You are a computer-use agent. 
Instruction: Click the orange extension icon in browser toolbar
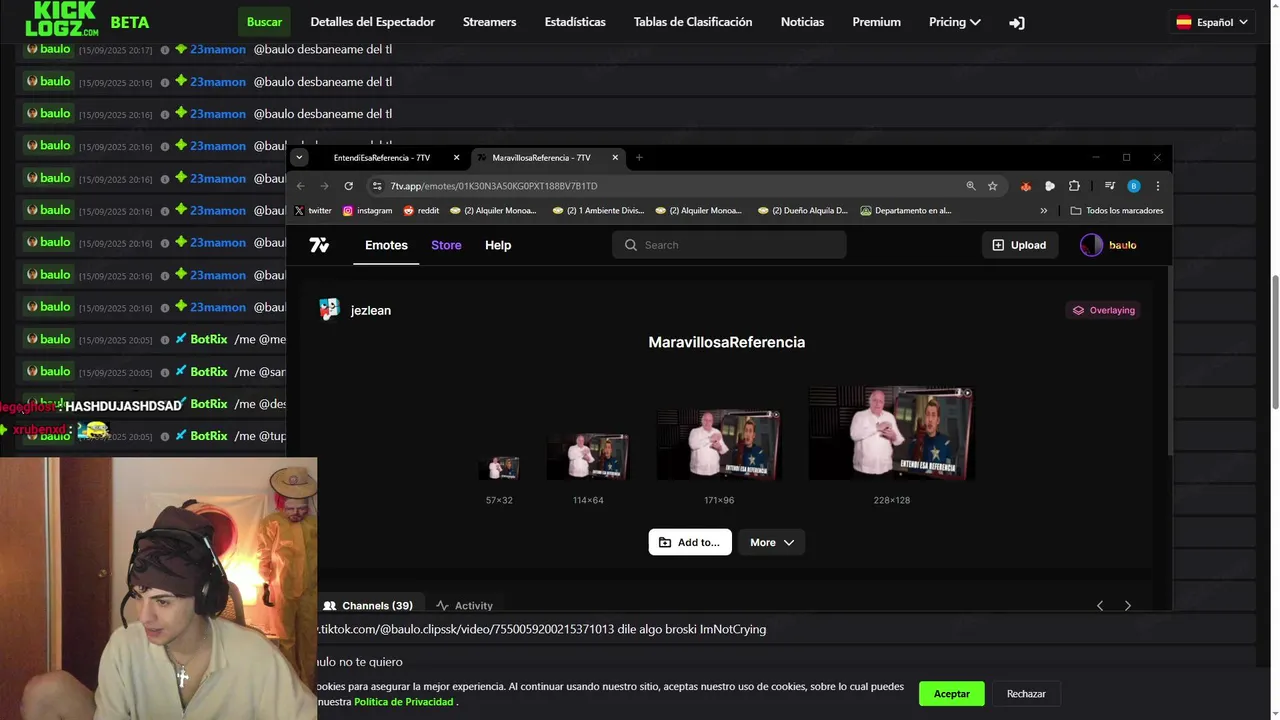click(1026, 186)
